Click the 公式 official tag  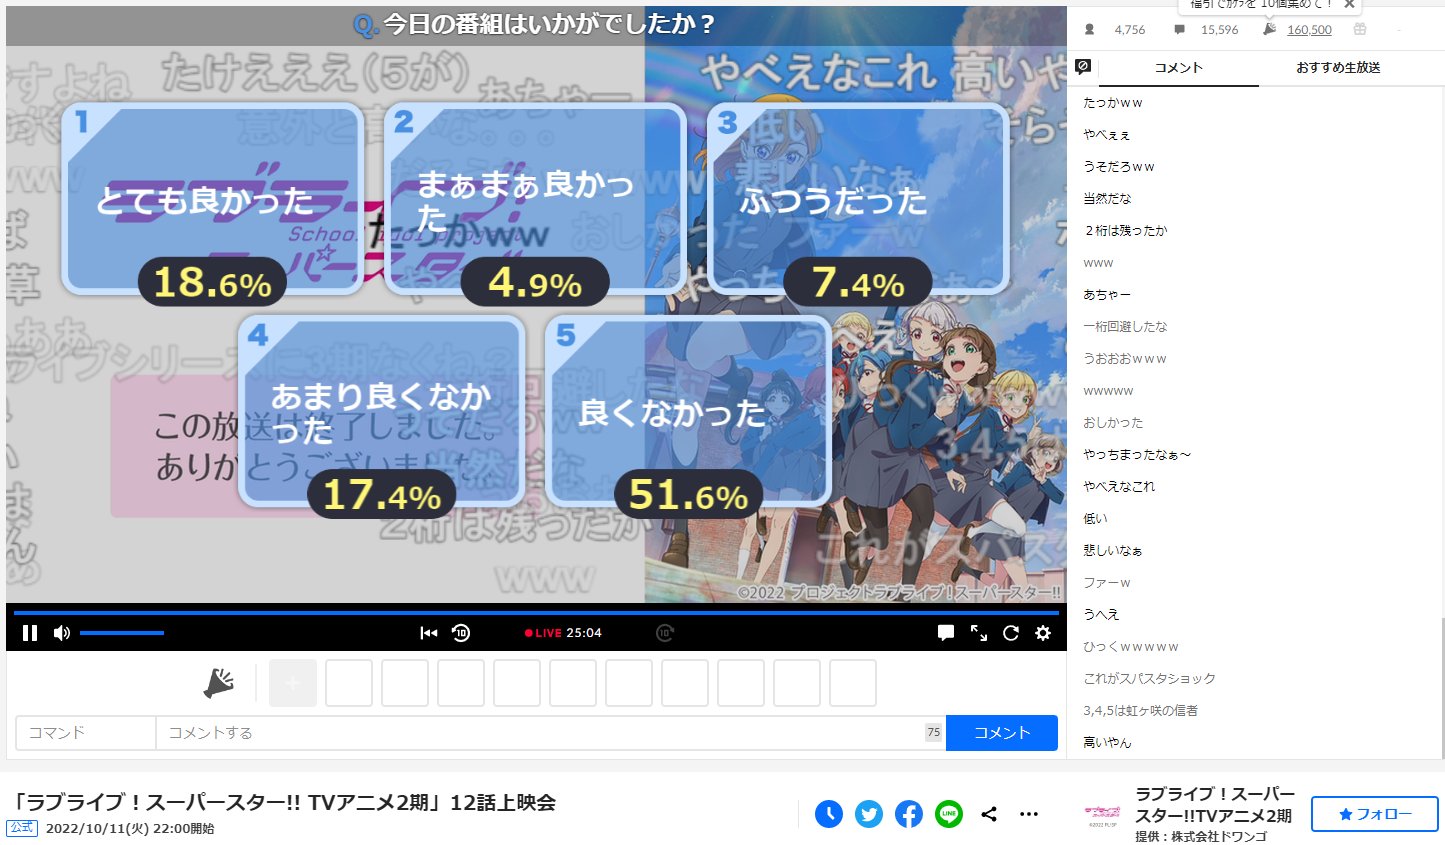pos(22,828)
